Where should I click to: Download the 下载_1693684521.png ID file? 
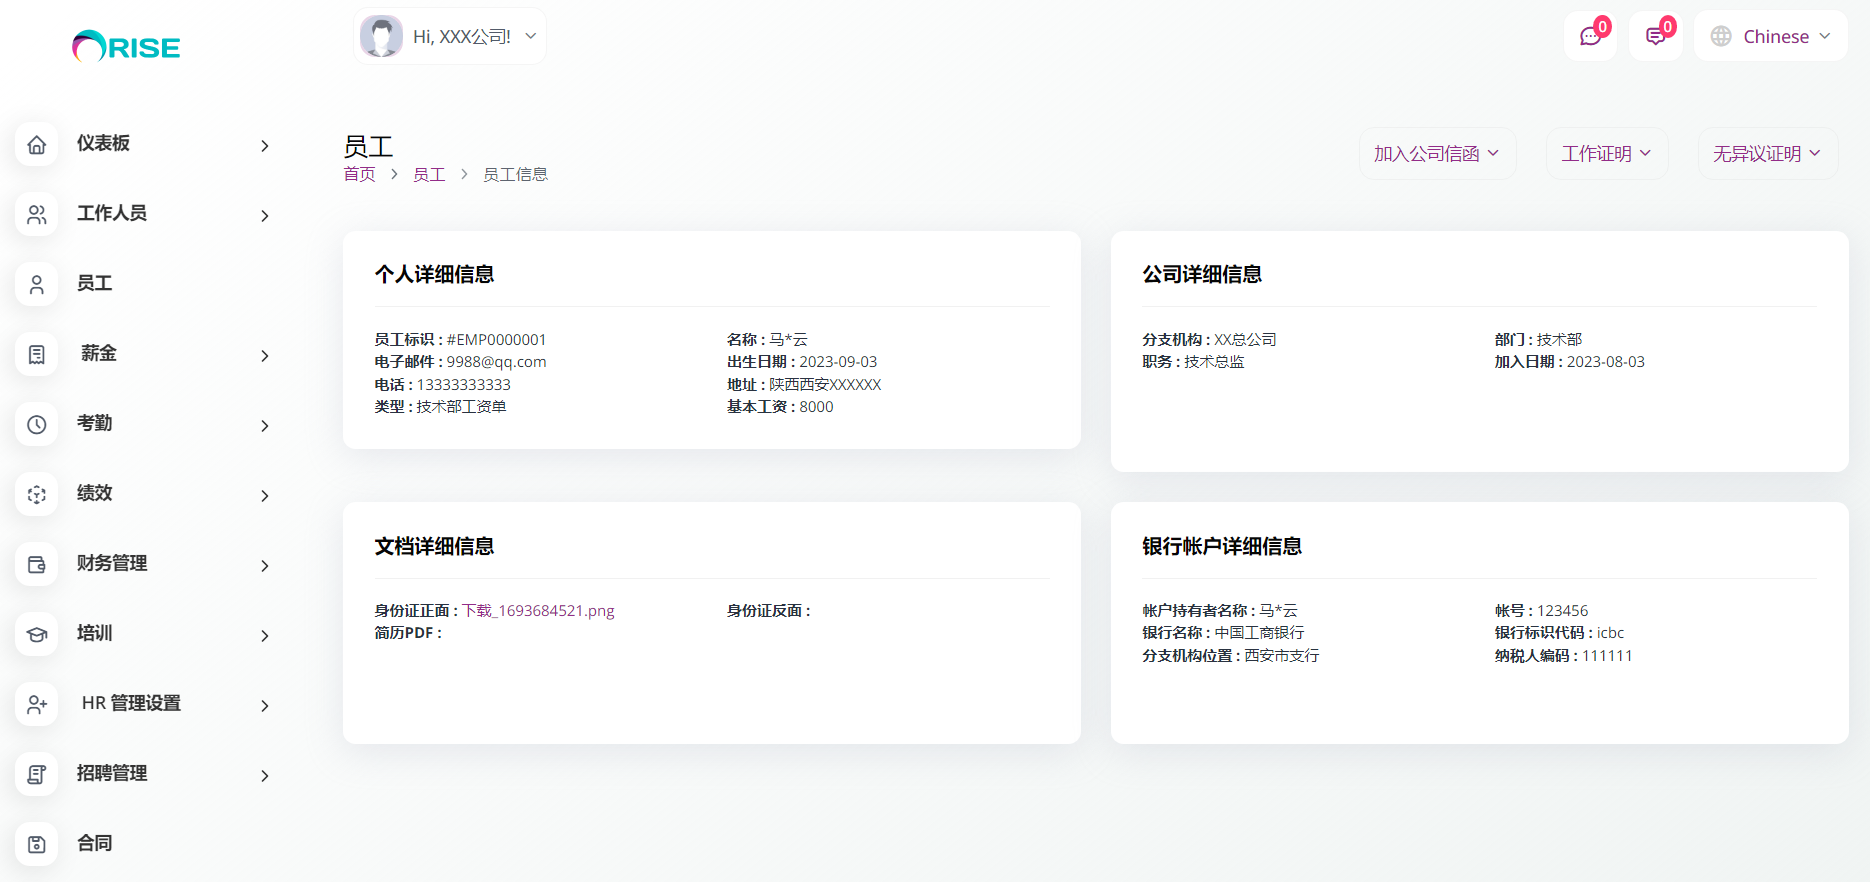point(538,611)
